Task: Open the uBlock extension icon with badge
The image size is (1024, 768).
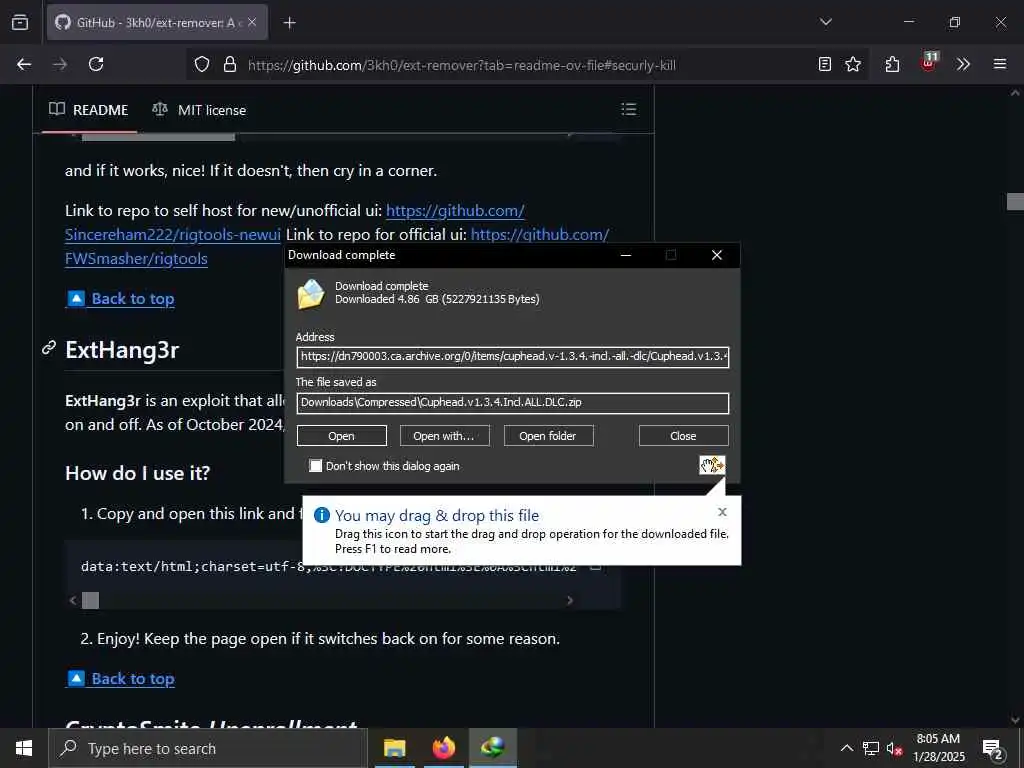Action: click(928, 62)
